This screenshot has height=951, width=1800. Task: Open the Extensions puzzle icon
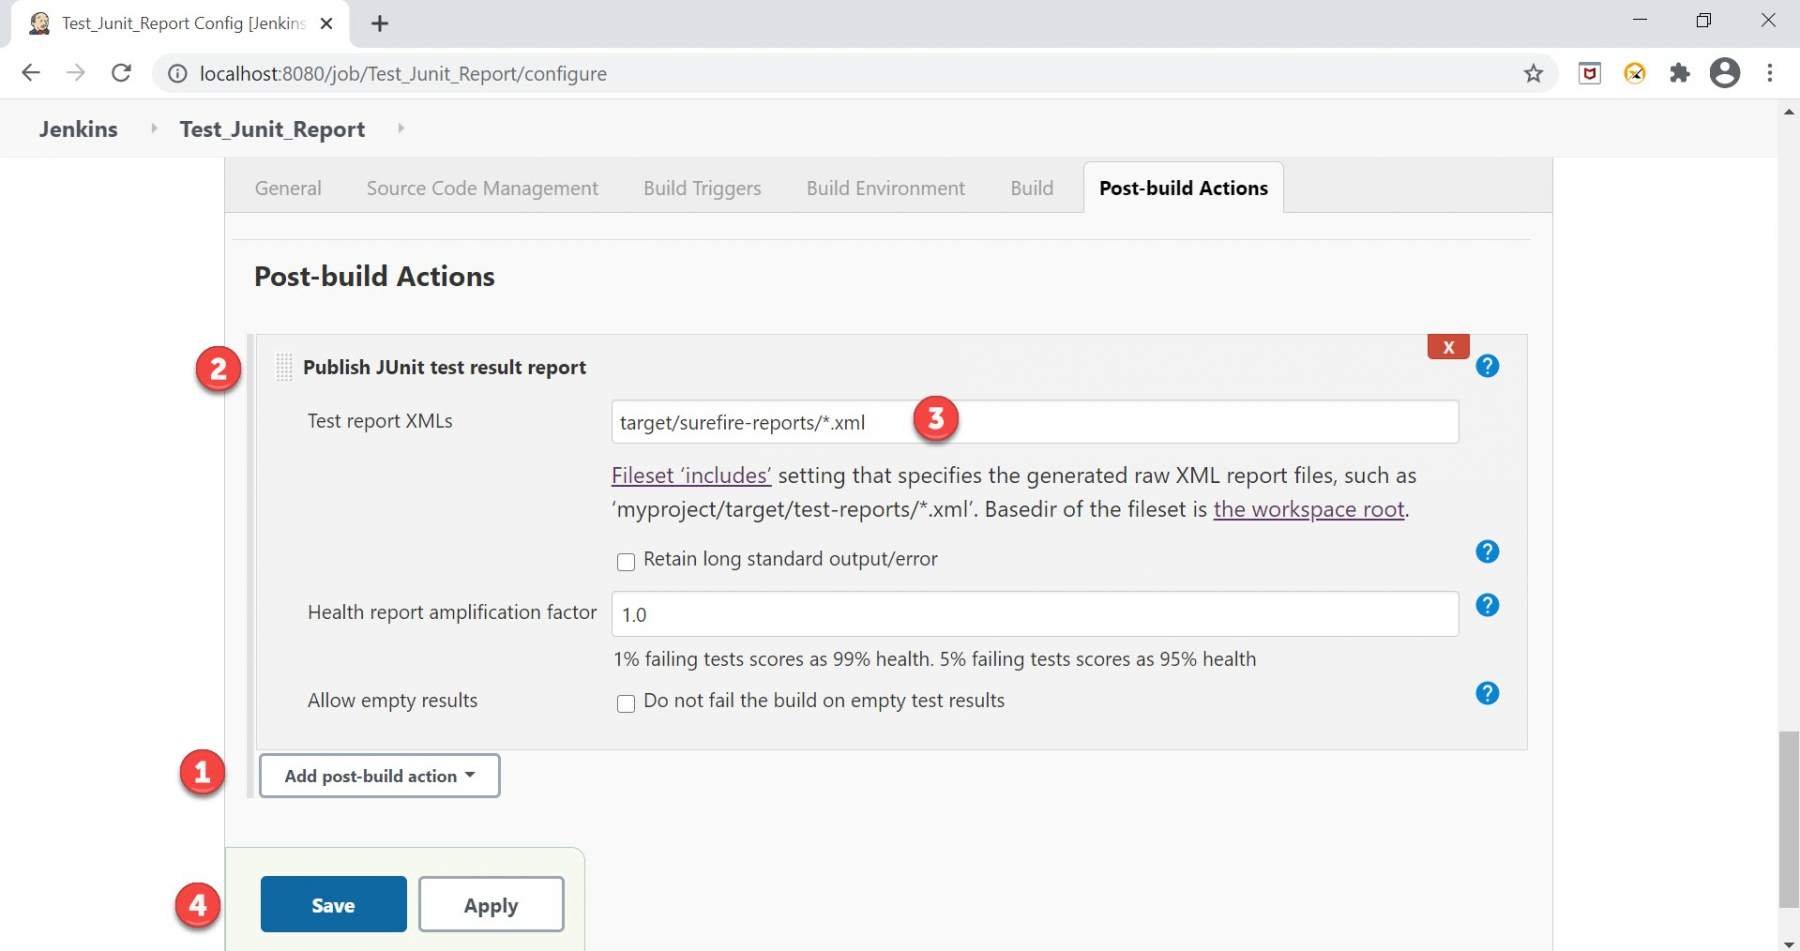tap(1680, 73)
